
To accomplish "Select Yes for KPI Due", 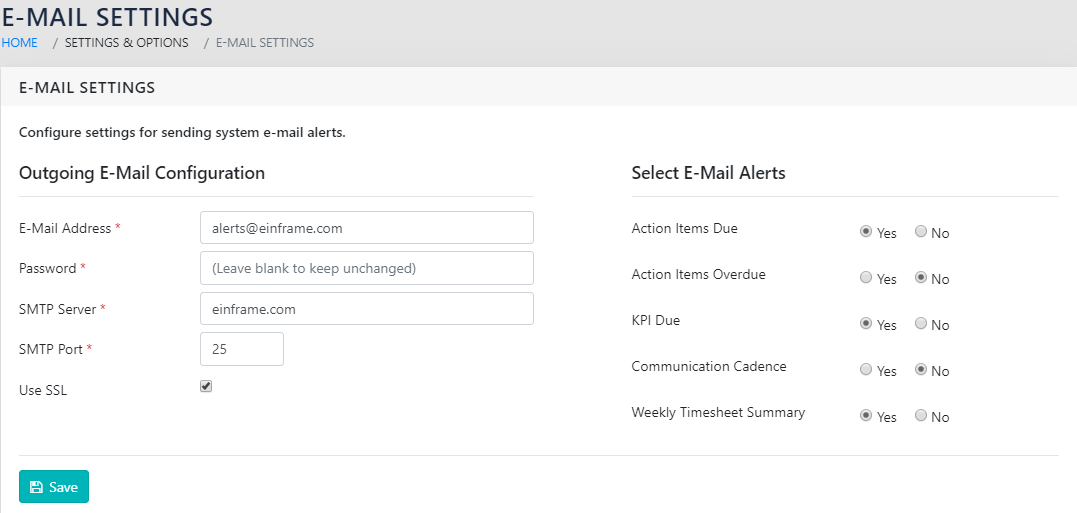I will point(866,324).
